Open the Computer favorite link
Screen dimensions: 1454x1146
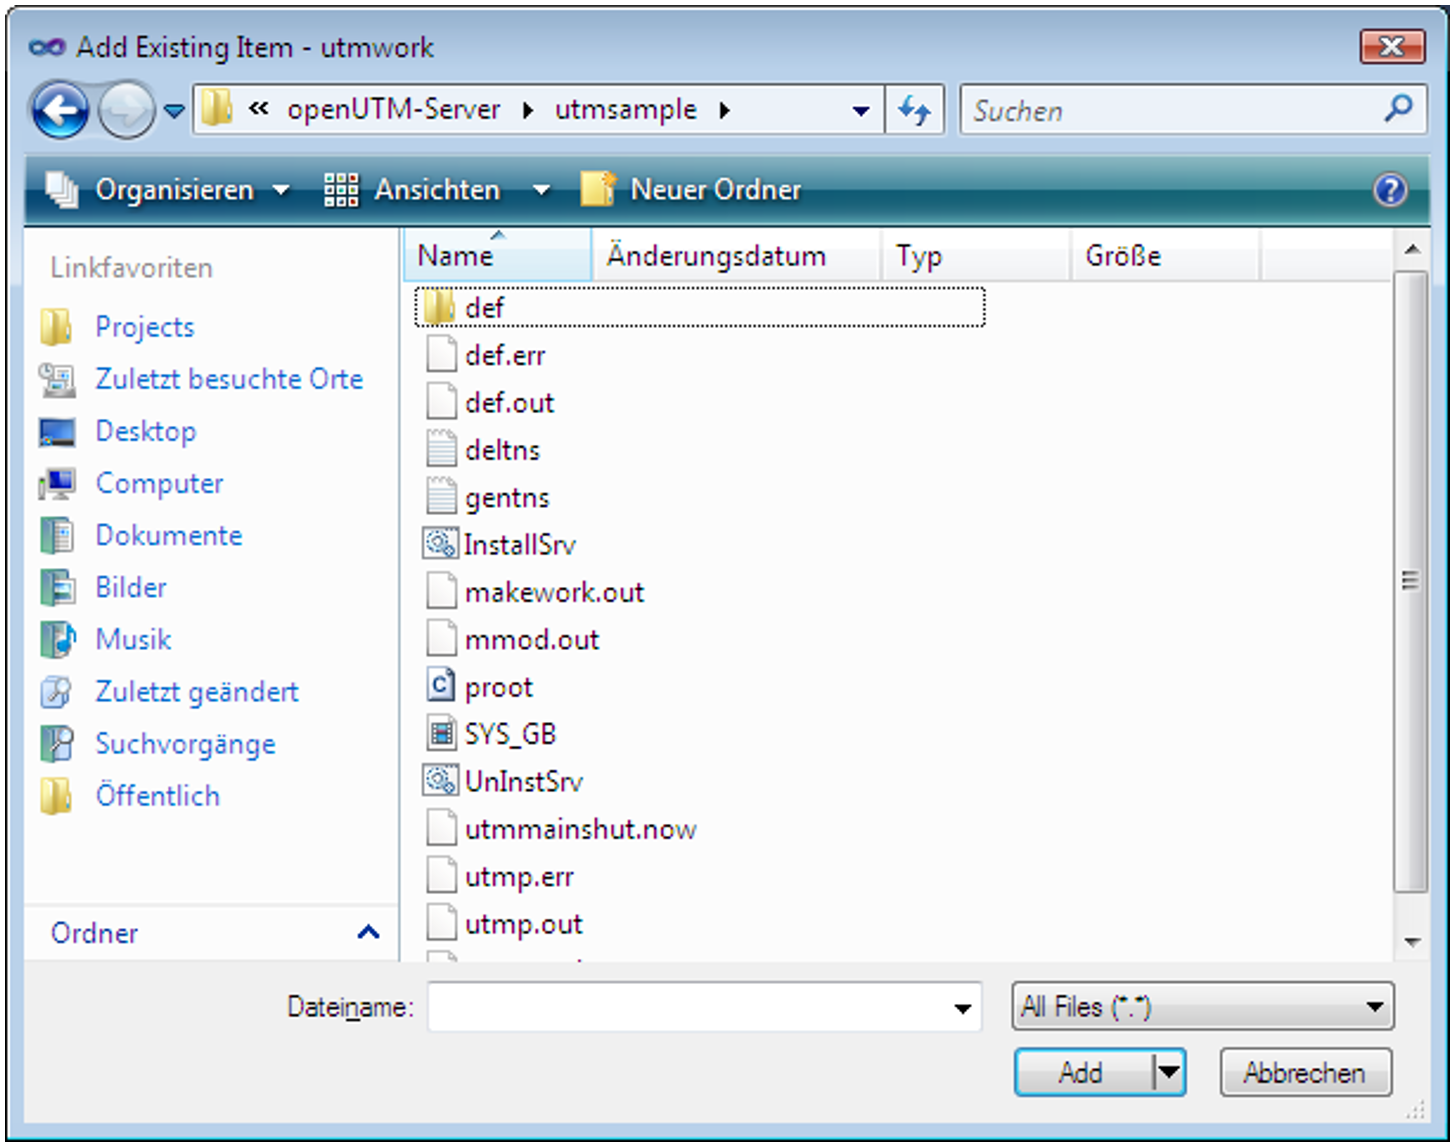tap(158, 484)
